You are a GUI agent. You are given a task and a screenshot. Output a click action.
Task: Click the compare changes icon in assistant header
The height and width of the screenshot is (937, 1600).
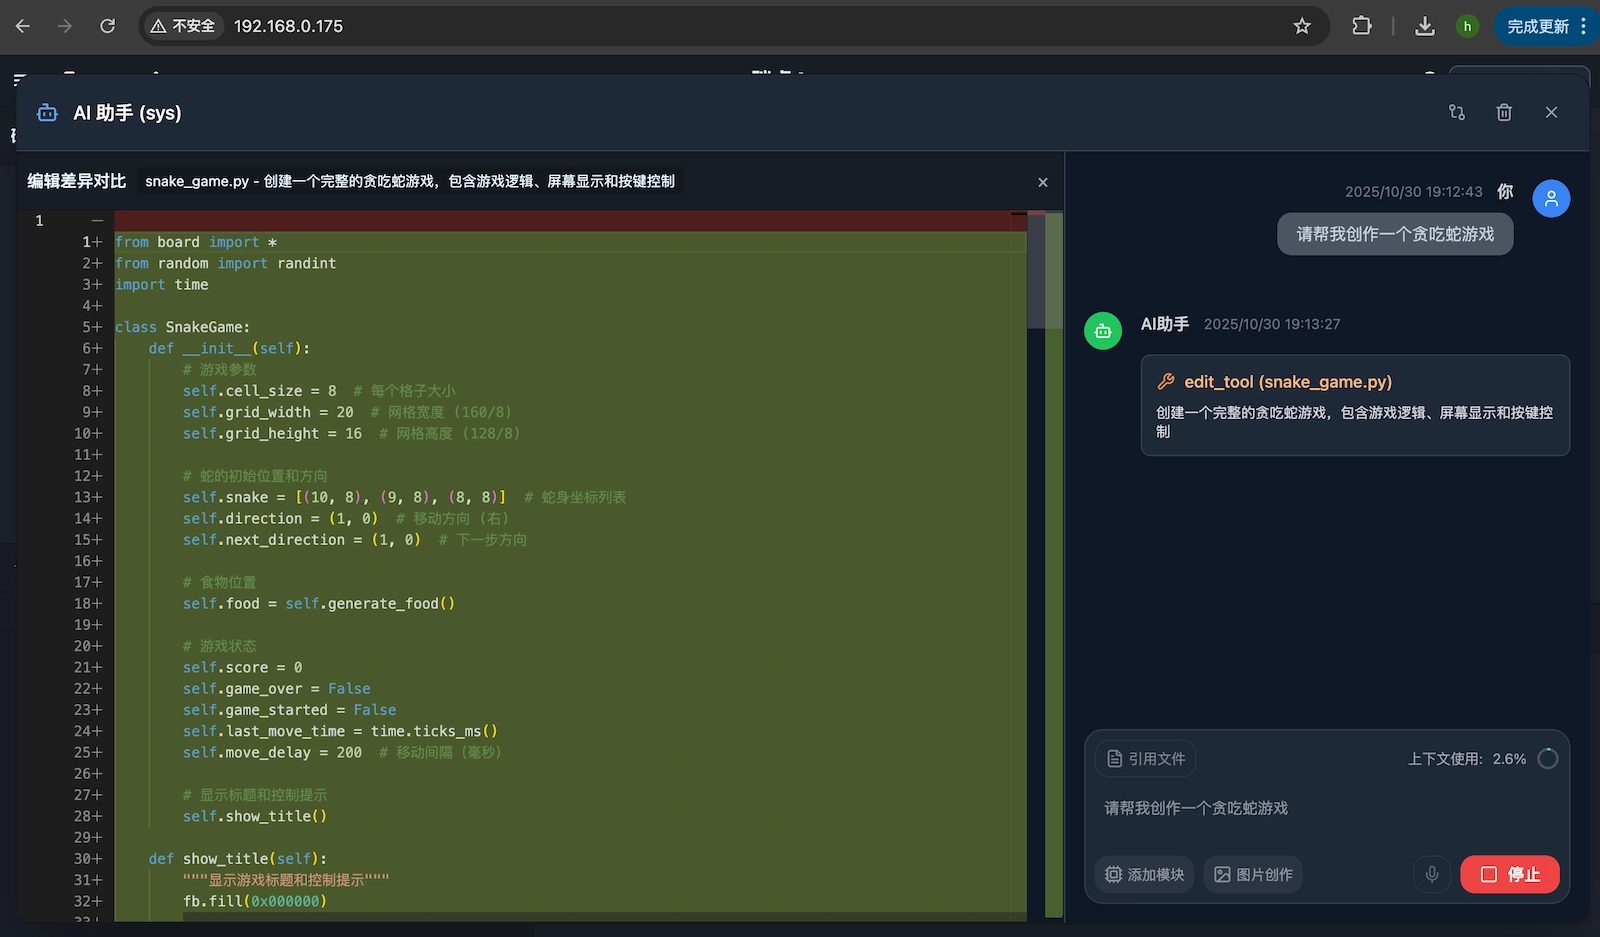tap(1457, 113)
